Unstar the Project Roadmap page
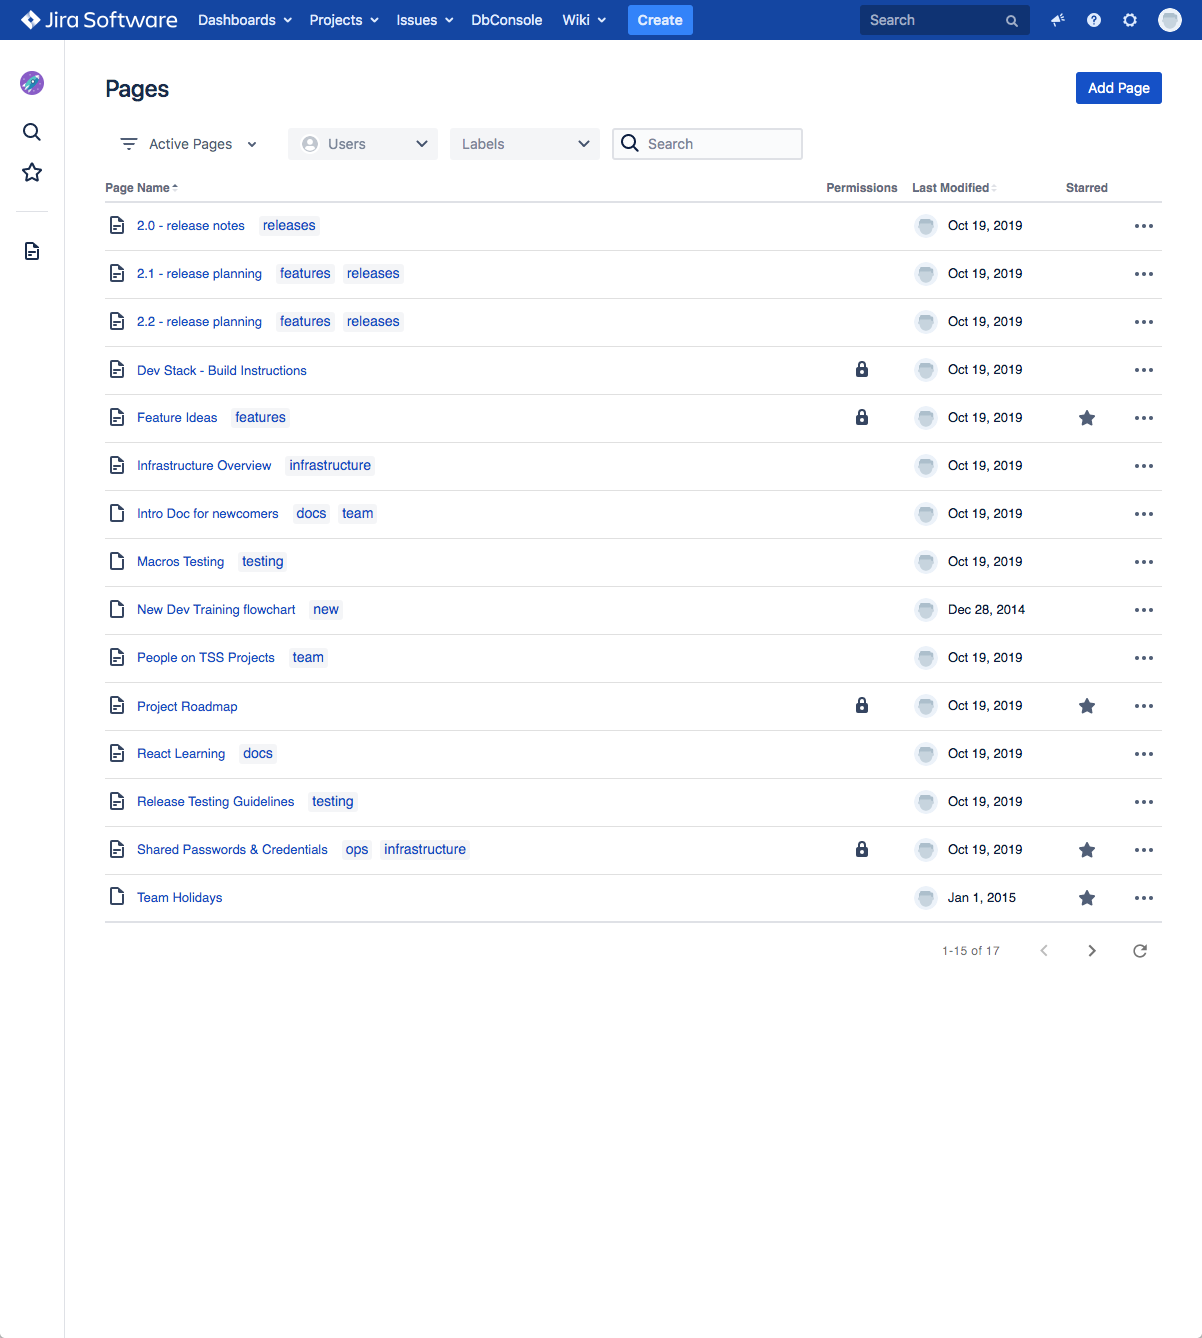This screenshot has height=1338, width=1202. coord(1087,706)
